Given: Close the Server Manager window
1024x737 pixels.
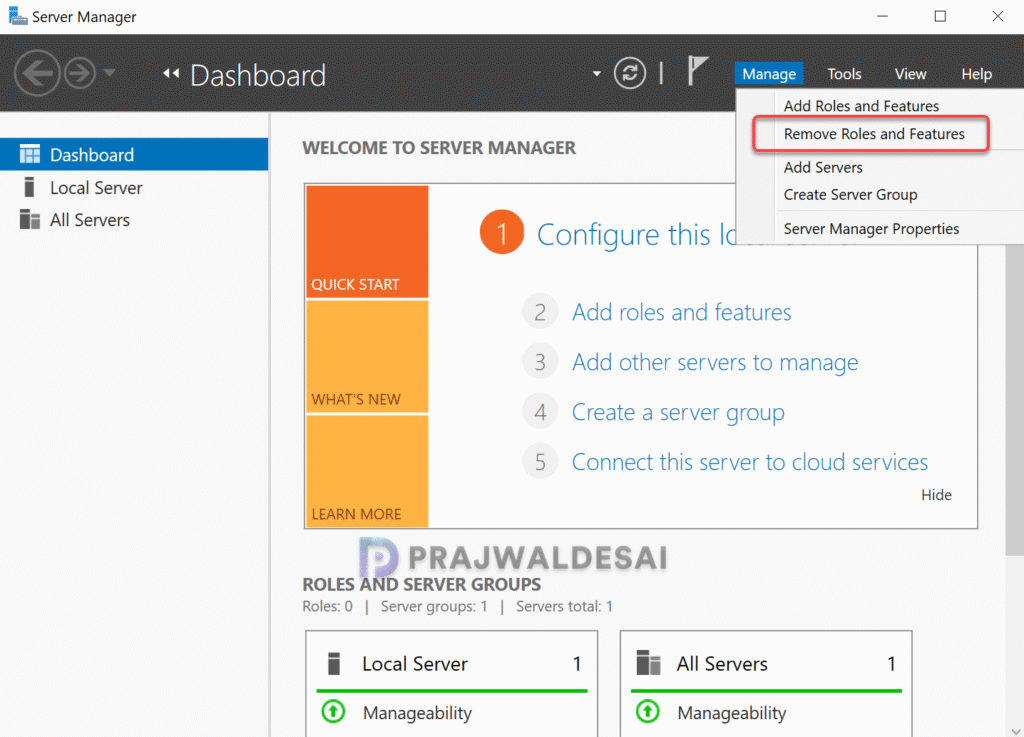Looking at the screenshot, I should coord(997,16).
